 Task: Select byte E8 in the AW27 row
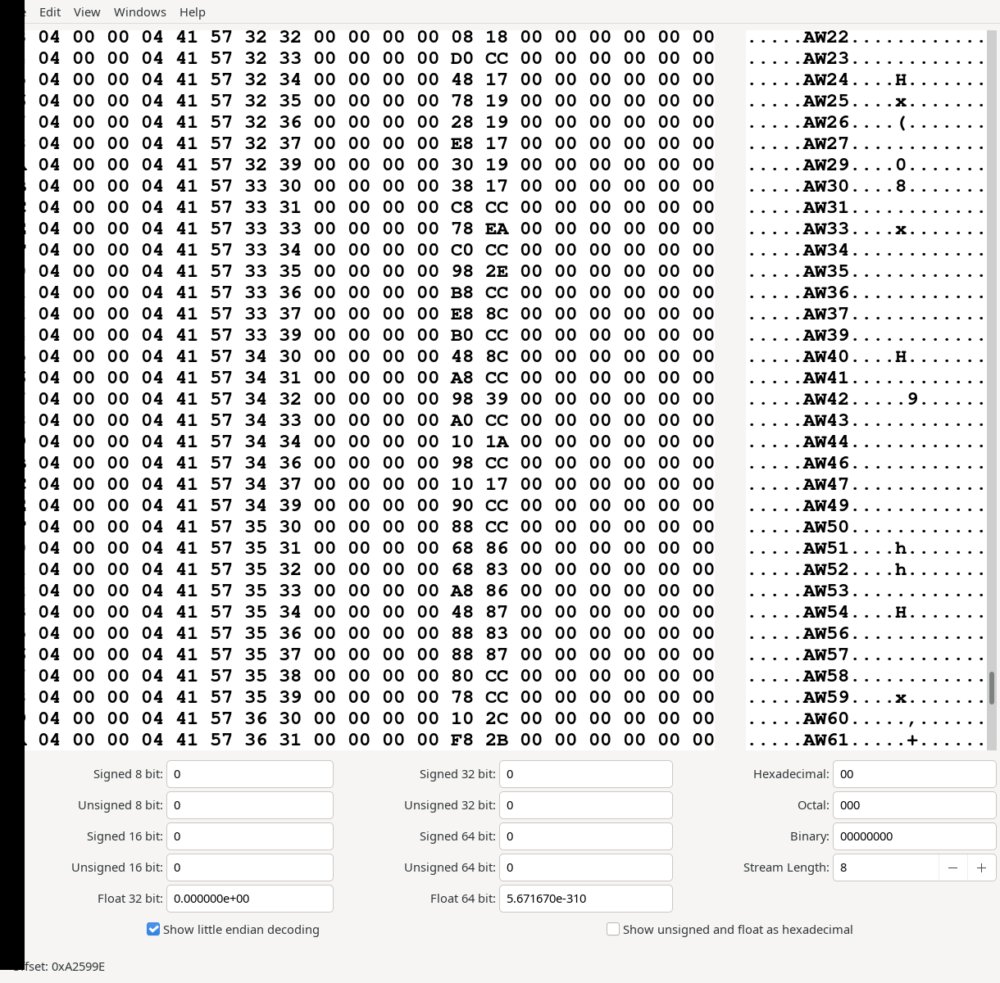(x=462, y=144)
